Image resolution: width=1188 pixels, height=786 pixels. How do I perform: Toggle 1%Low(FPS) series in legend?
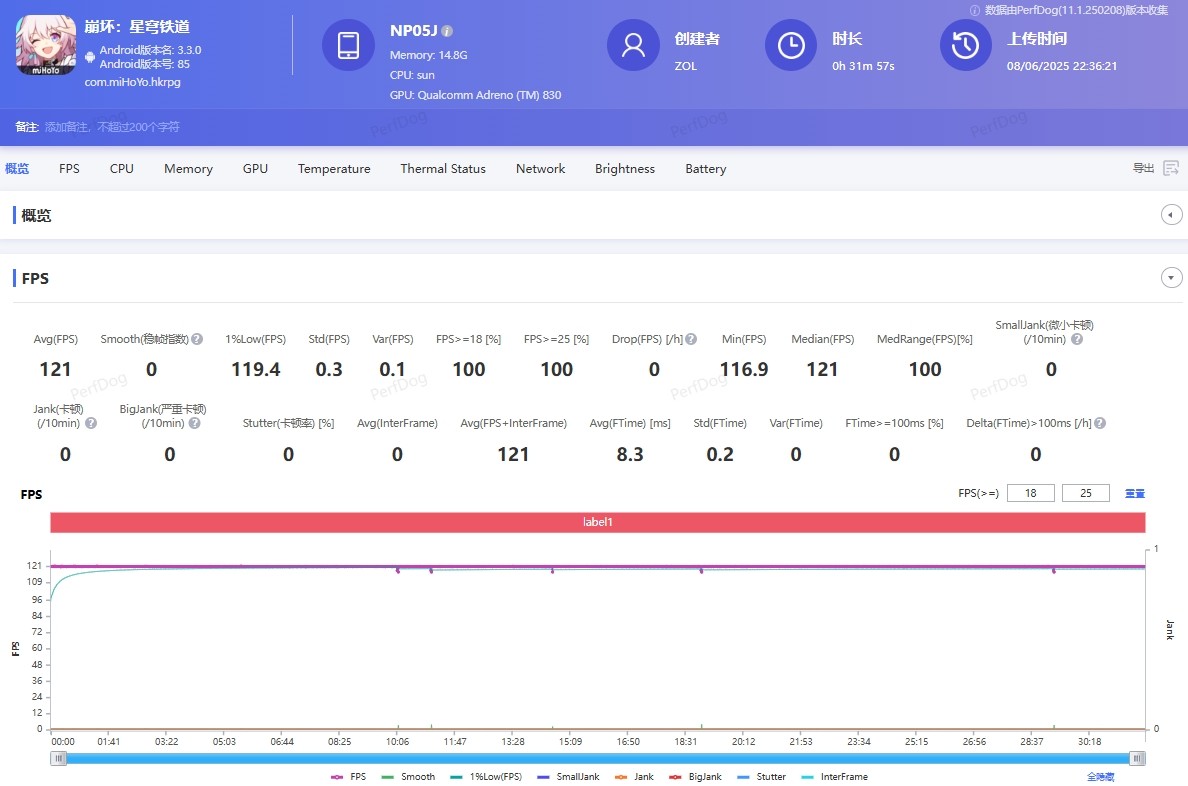click(x=486, y=777)
